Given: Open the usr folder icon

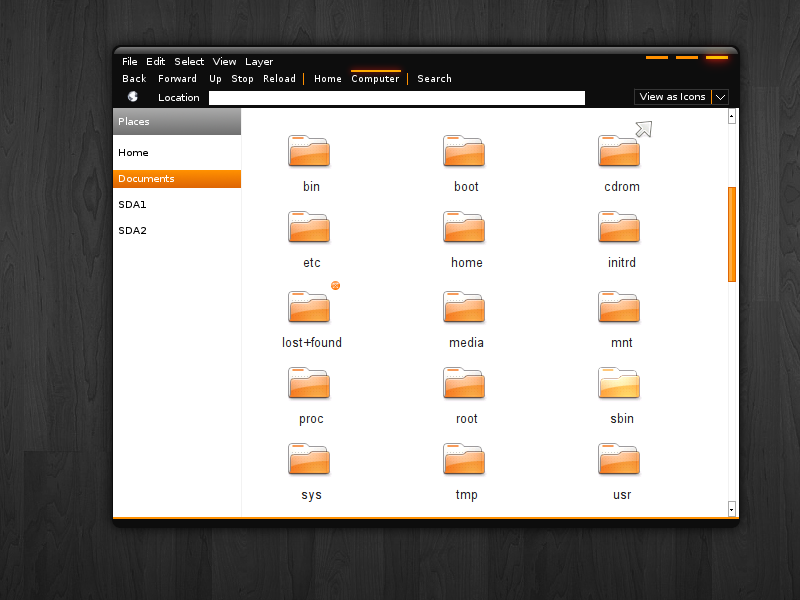Looking at the screenshot, I should point(619,459).
